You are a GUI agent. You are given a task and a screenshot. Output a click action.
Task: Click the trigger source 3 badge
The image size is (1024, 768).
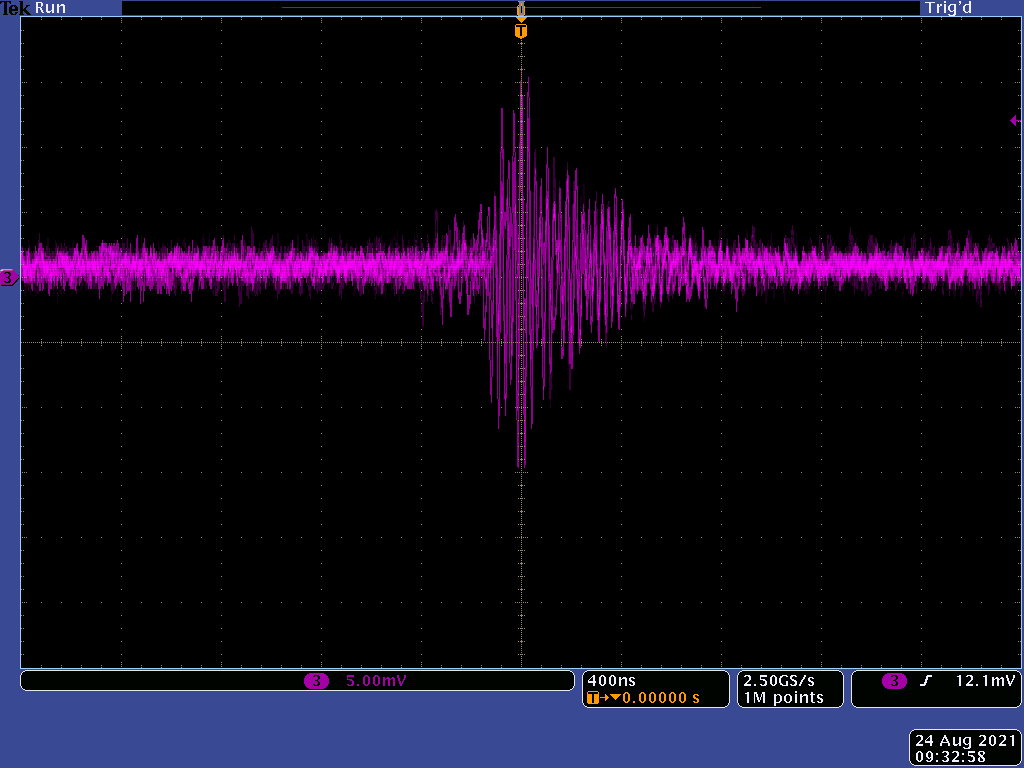(894, 681)
